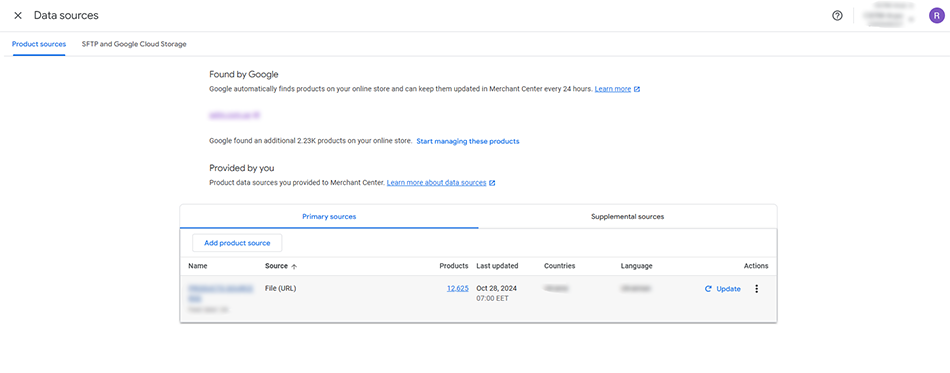Click Add product source button
Viewport: 950px width, 373px height.
237,243
